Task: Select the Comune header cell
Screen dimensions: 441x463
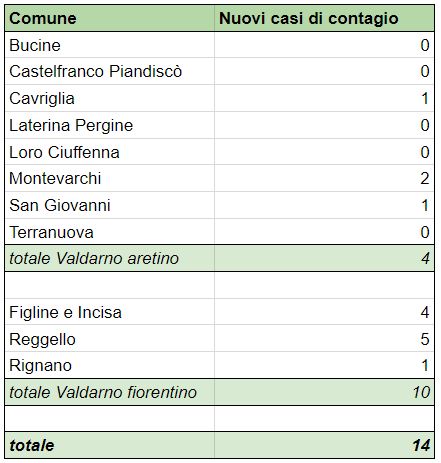Action: pyautogui.click(x=110, y=18)
